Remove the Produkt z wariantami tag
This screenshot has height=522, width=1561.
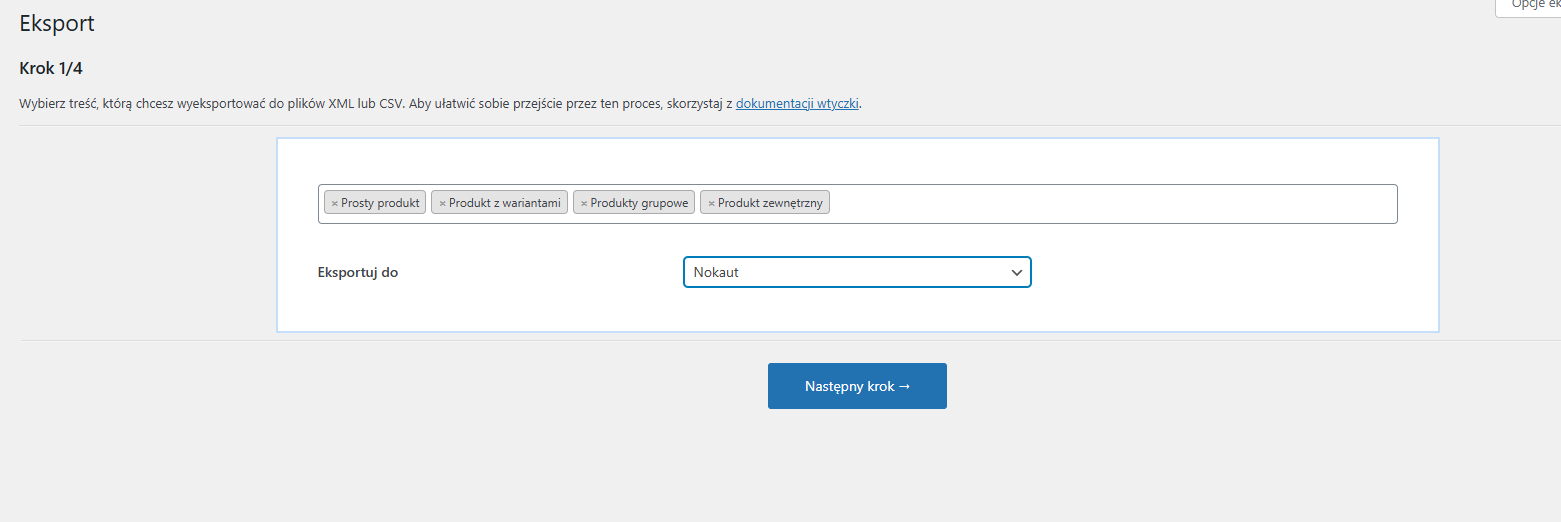click(x=442, y=203)
